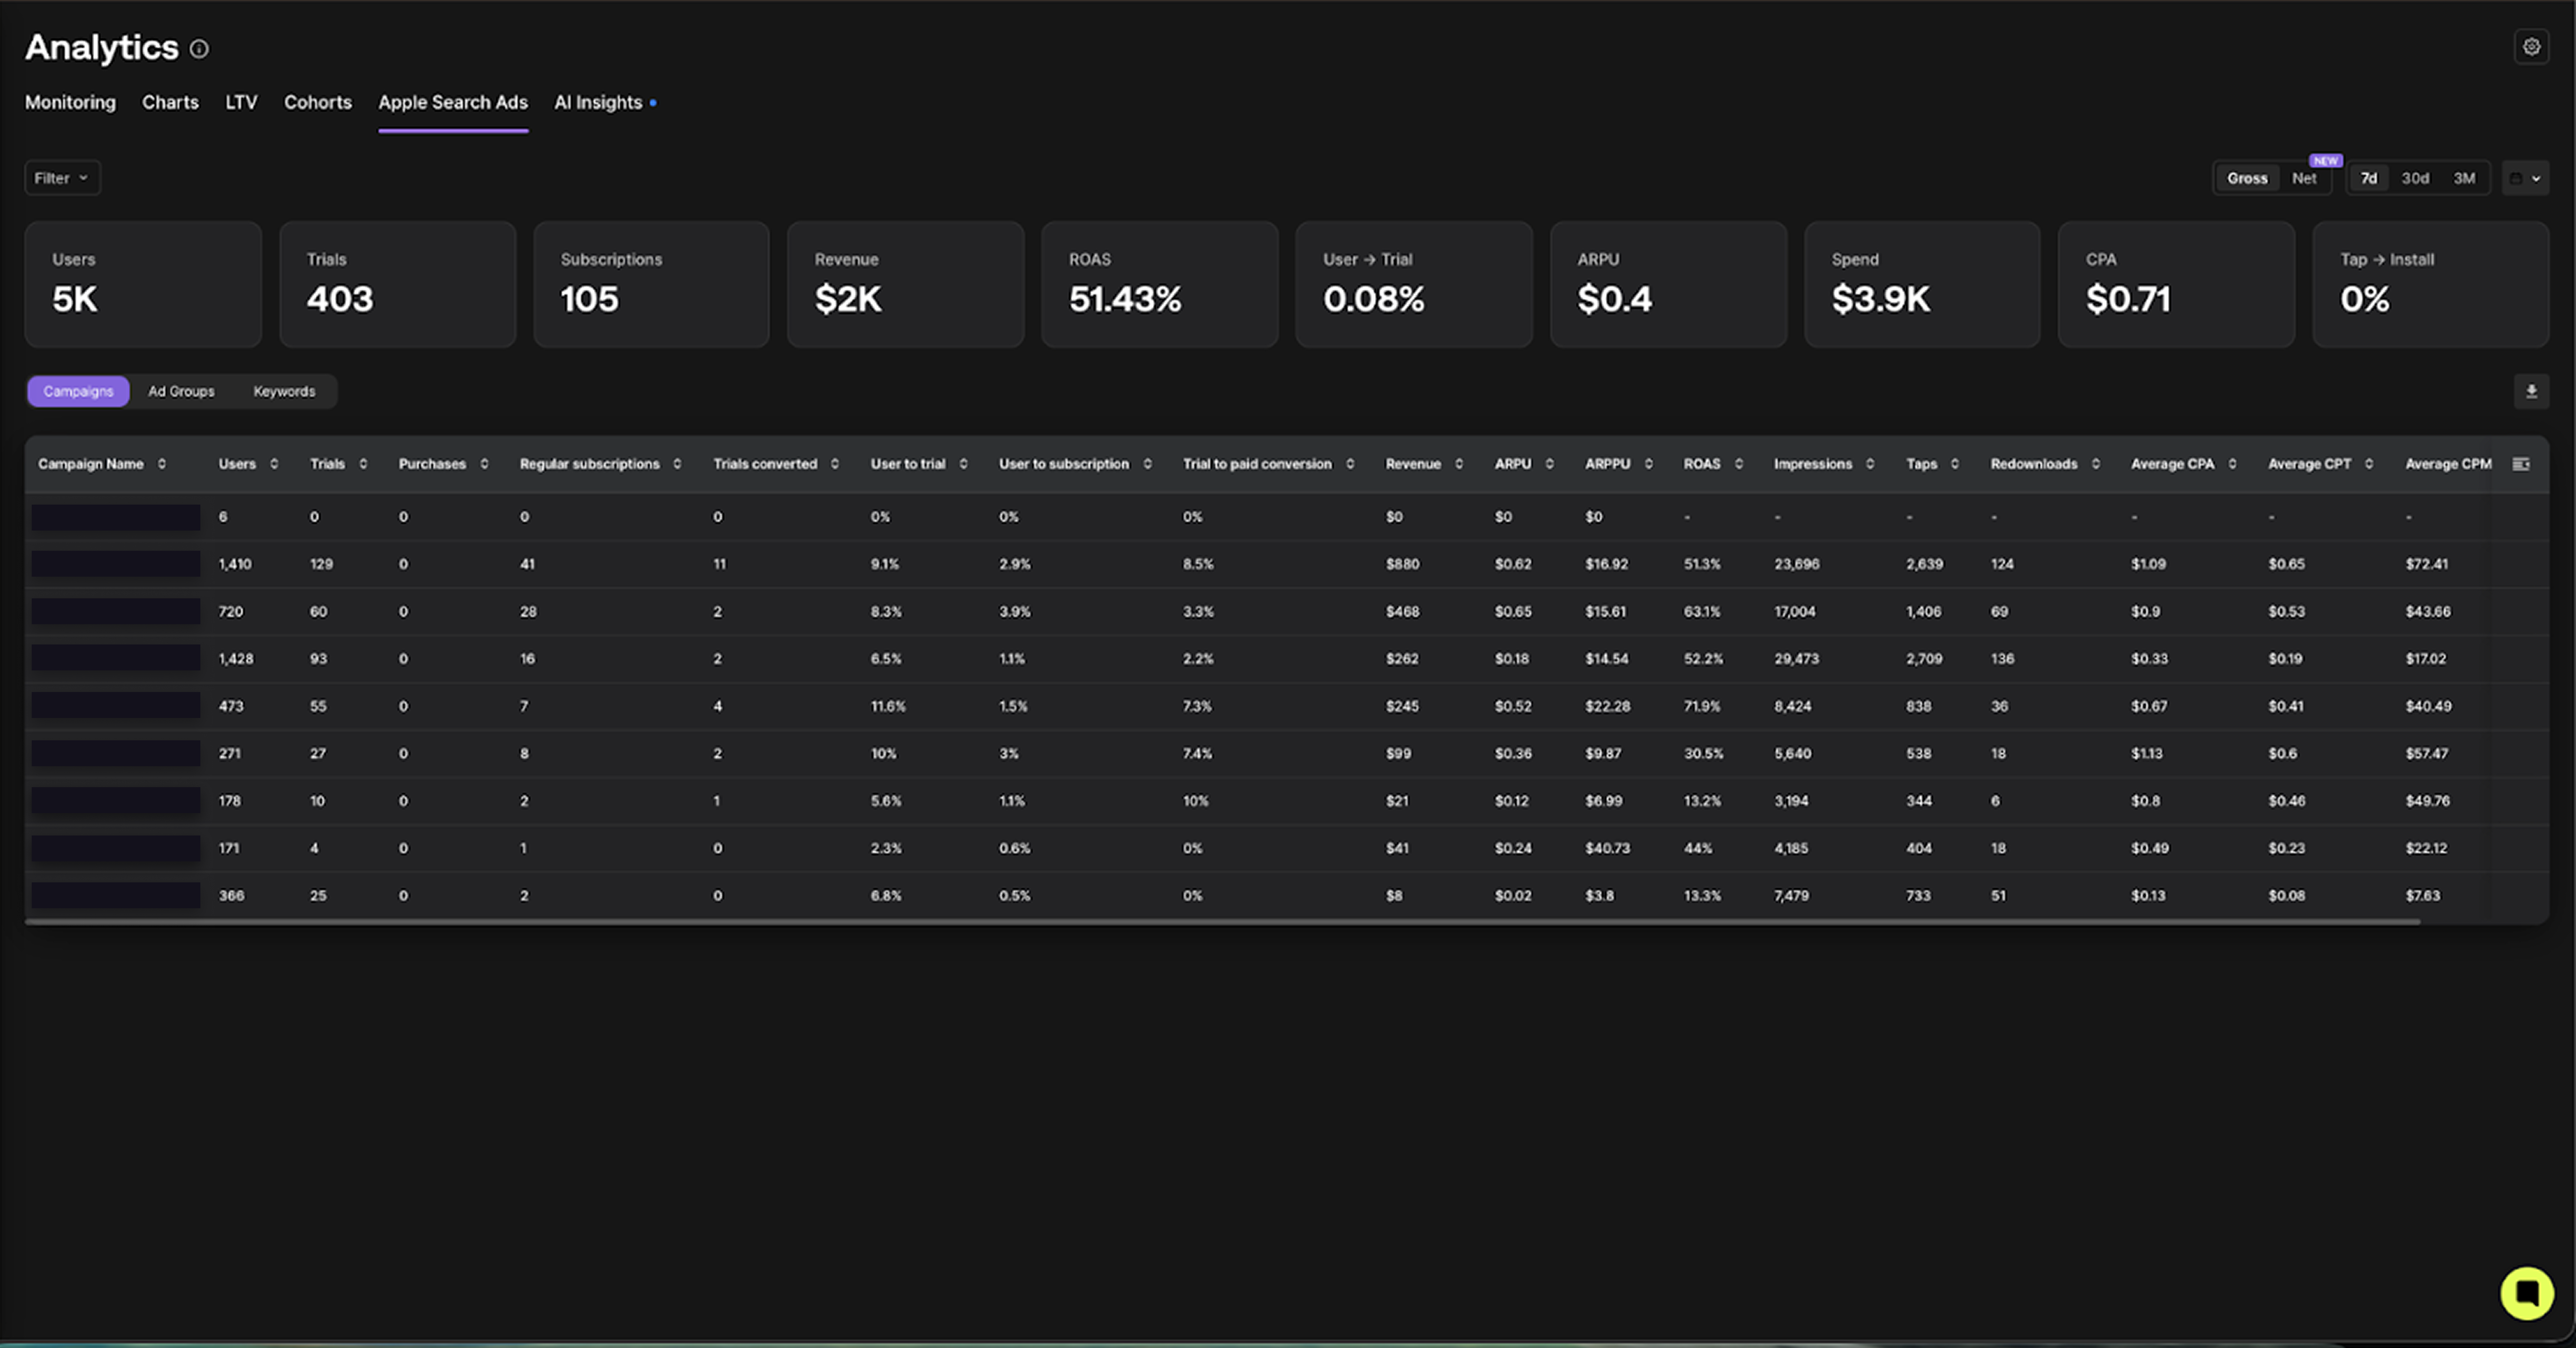Select the 3M time range
Image resolution: width=2576 pixels, height=1348 pixels.
2464,178
